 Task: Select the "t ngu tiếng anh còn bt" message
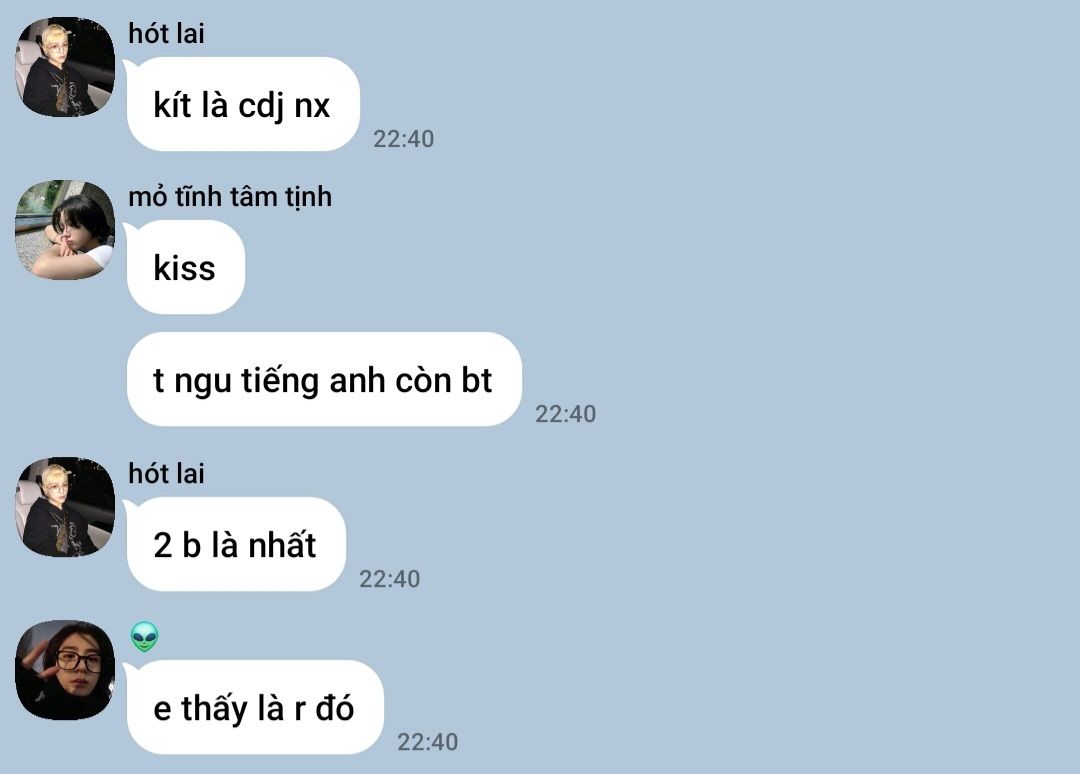pos(324,379)
